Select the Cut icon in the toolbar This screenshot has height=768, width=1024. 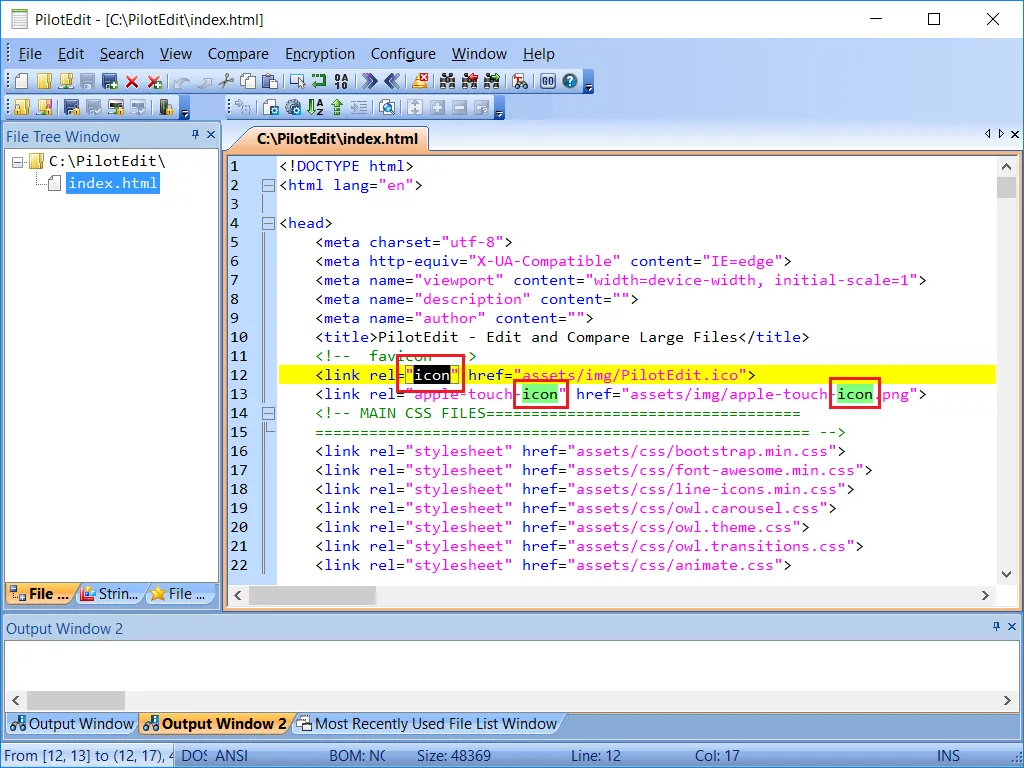227,82
